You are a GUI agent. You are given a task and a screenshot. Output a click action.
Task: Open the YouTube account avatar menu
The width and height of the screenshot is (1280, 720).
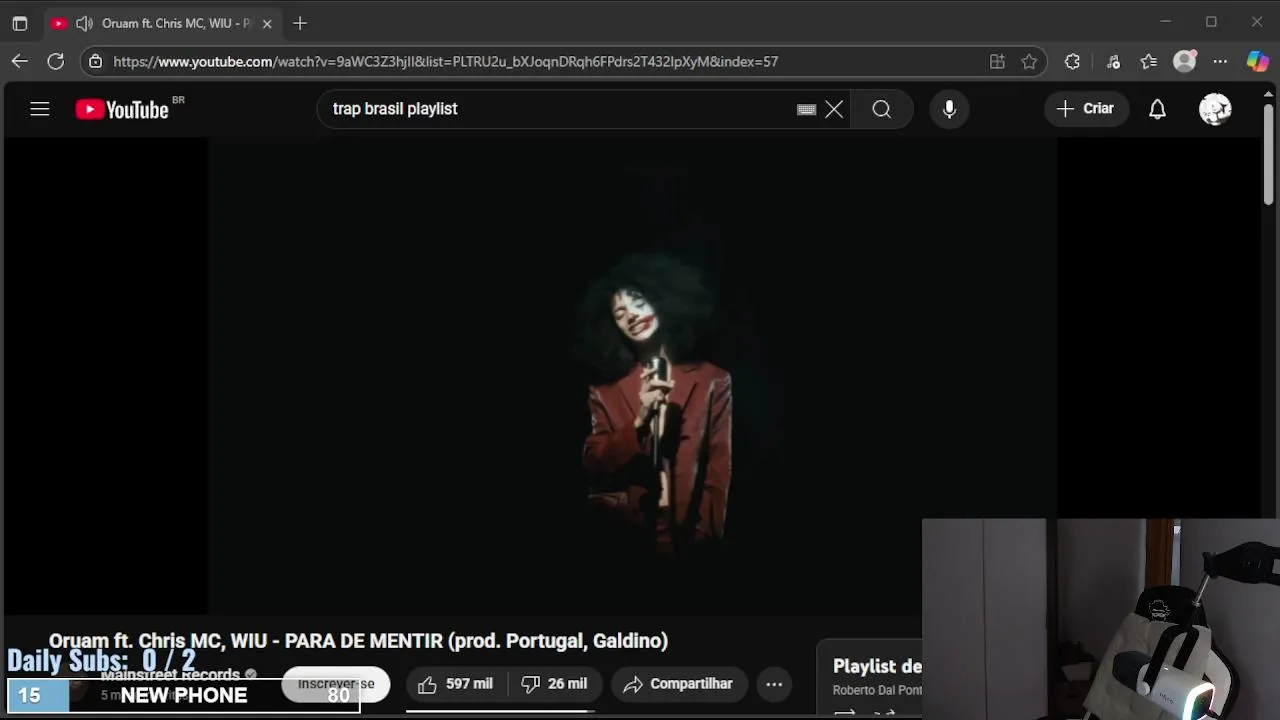[1215, 109]
